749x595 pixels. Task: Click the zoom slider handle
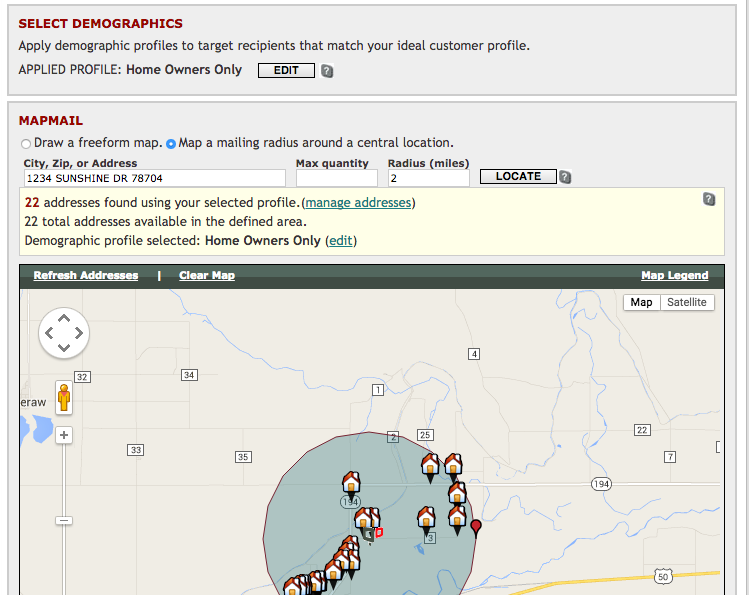pyautogui.click(x=64, y=521)
